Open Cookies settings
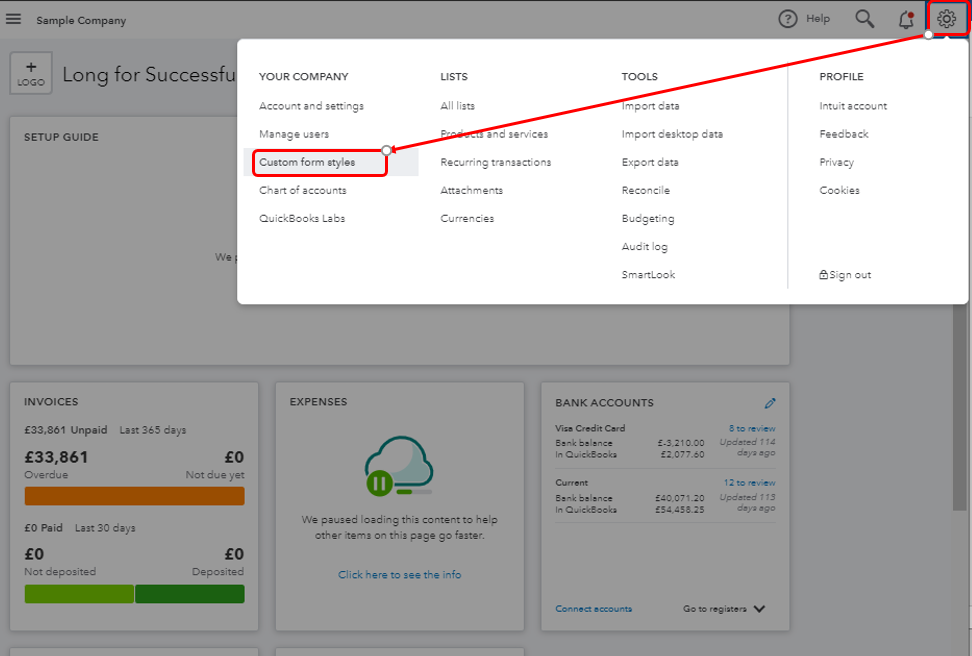This screenshot has width=972, height=656. coord(839,190)
